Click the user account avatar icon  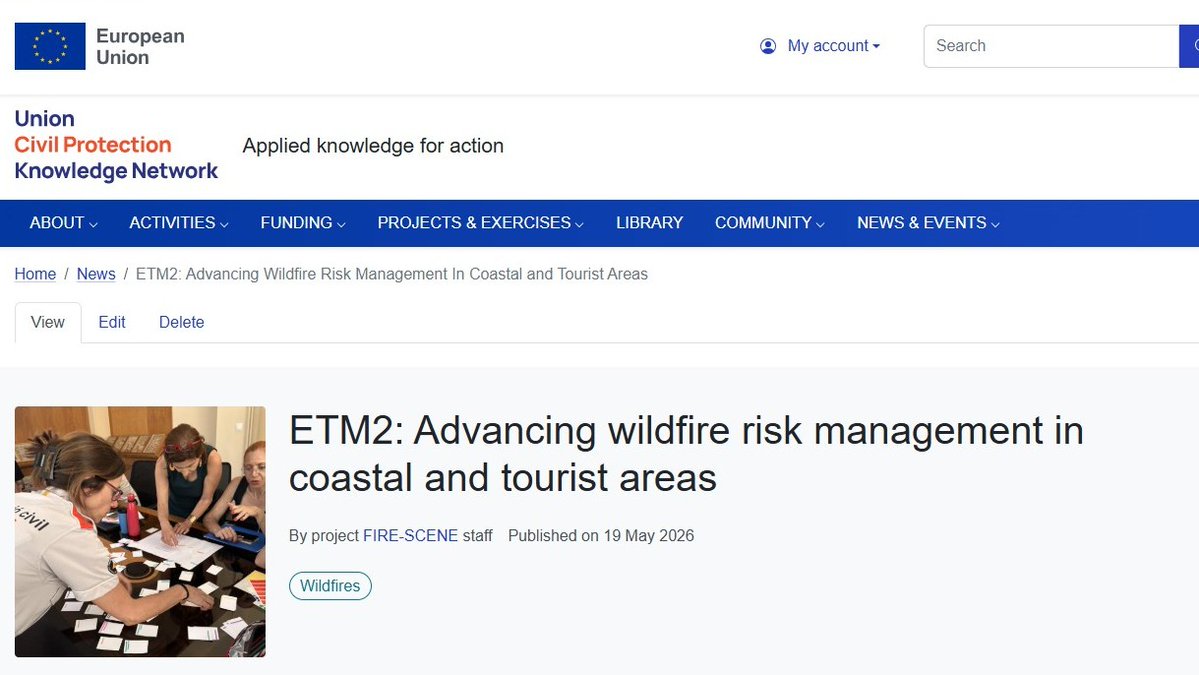click(768, 46)
